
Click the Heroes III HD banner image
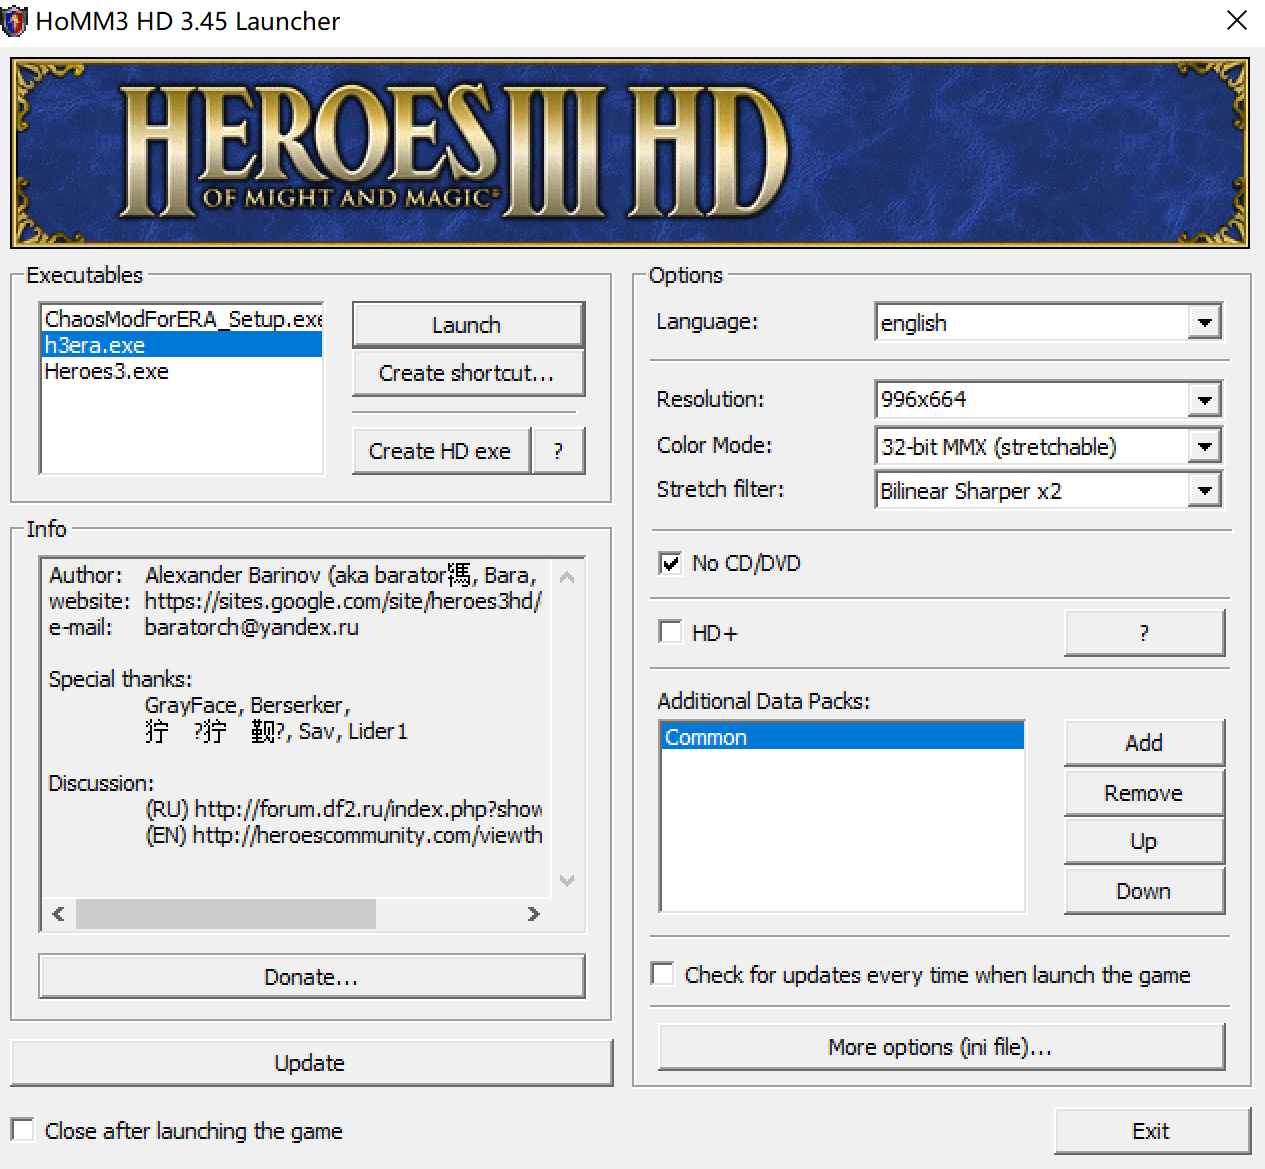[630, 152]
